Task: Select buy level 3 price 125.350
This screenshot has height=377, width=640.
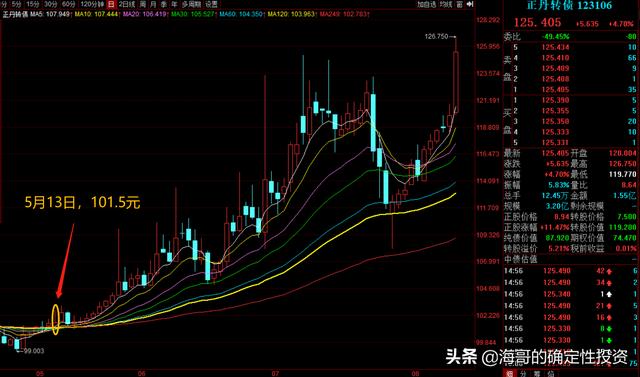Action: [x=555, y=122]
